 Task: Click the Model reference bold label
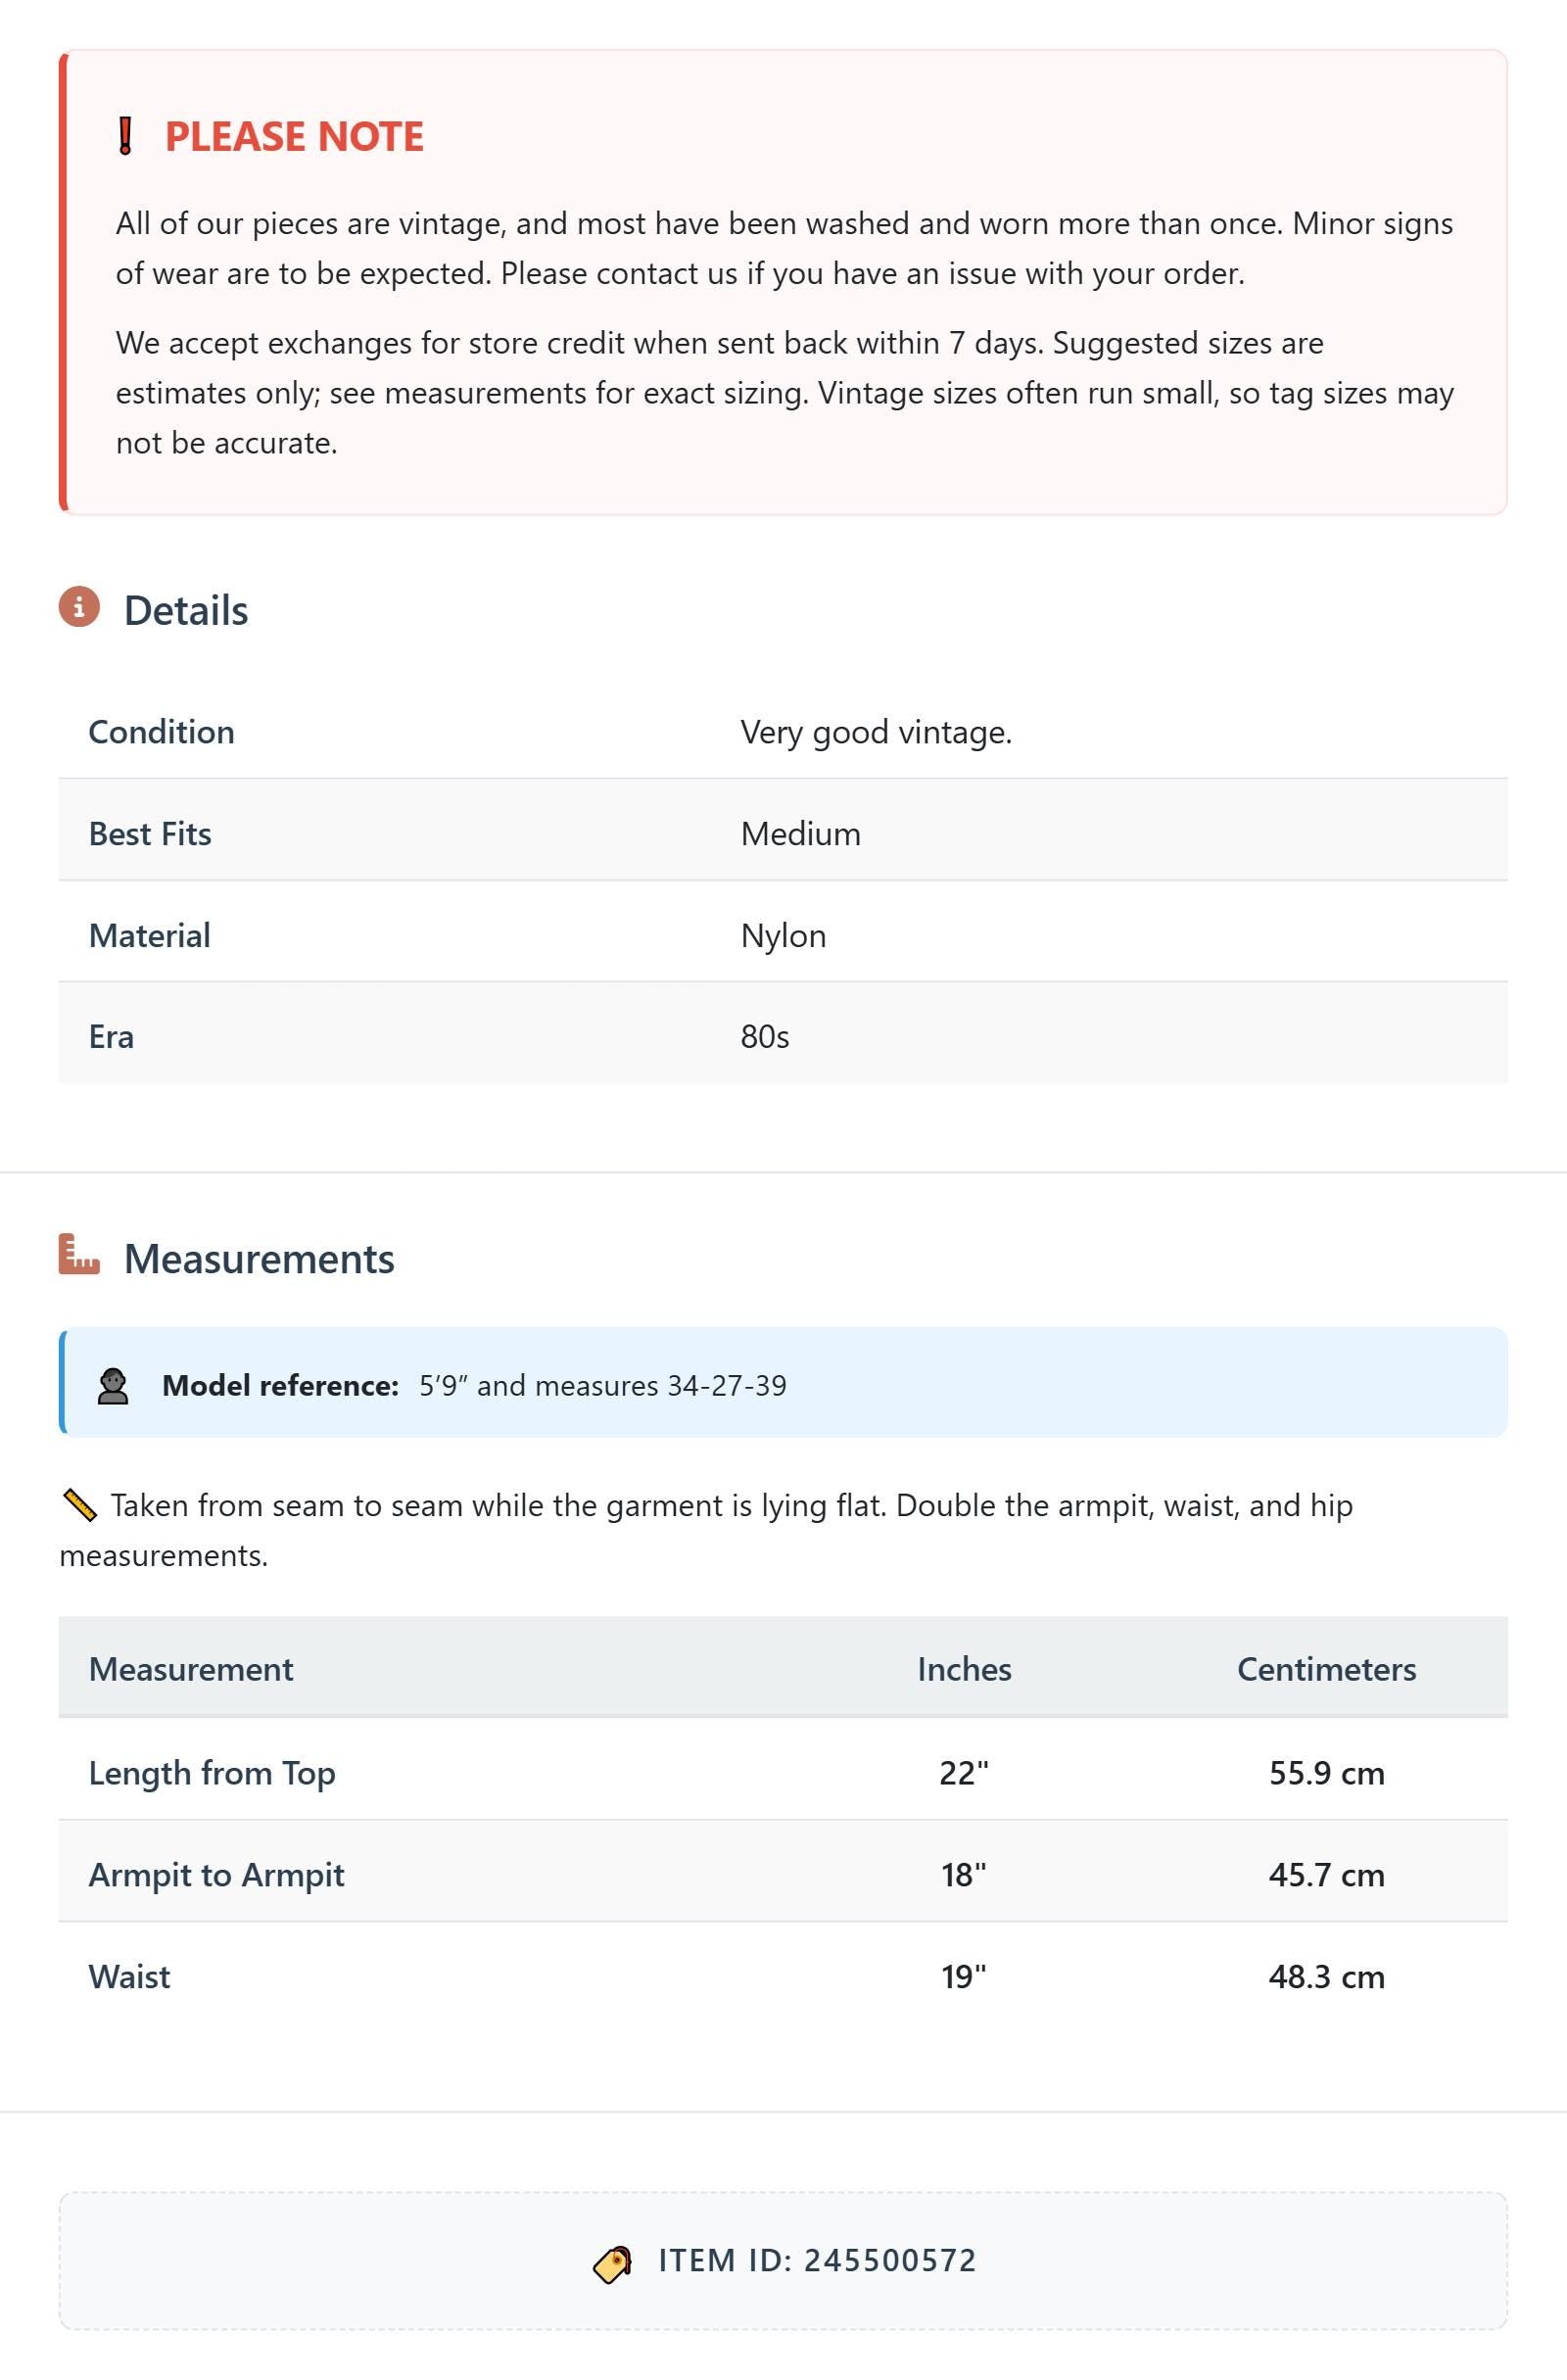click(280, 1386)
